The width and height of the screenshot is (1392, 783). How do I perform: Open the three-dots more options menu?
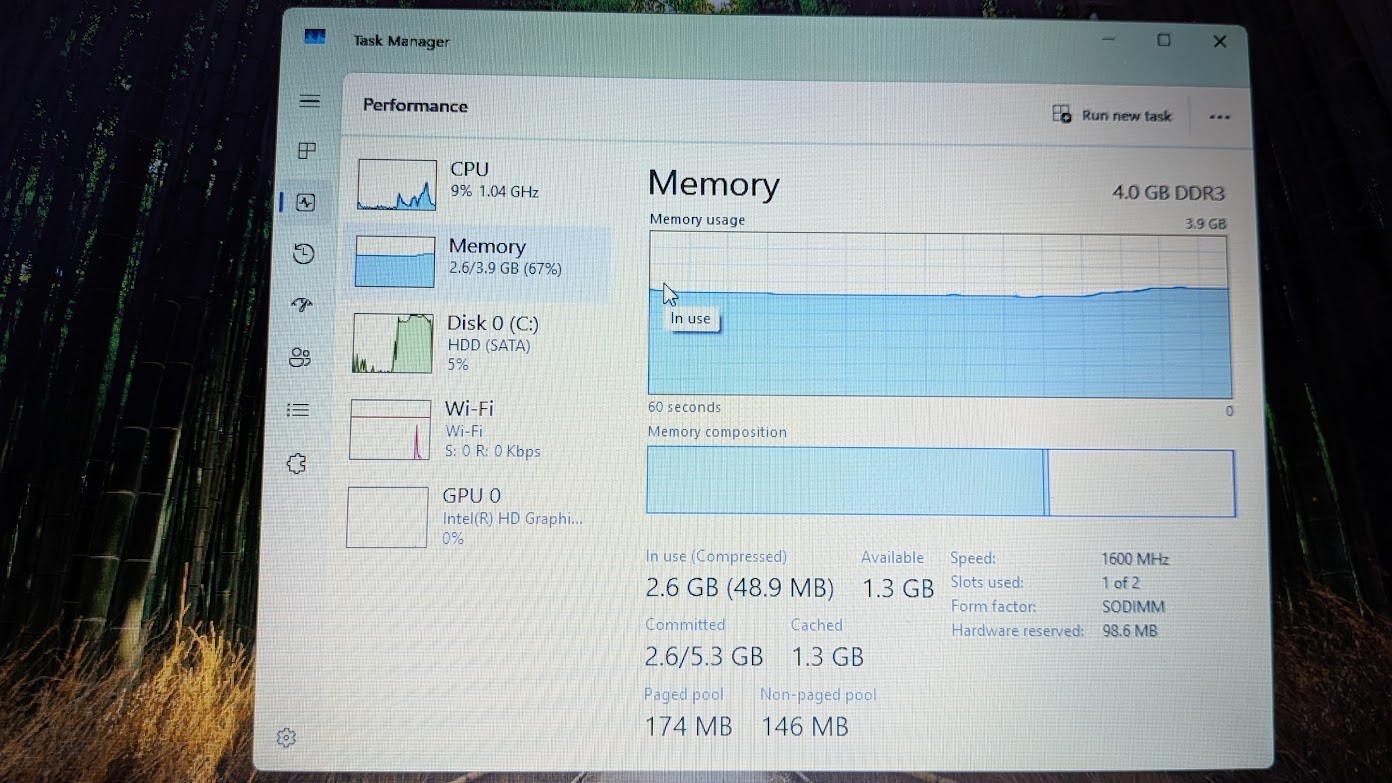click(x=1219, y=117)
